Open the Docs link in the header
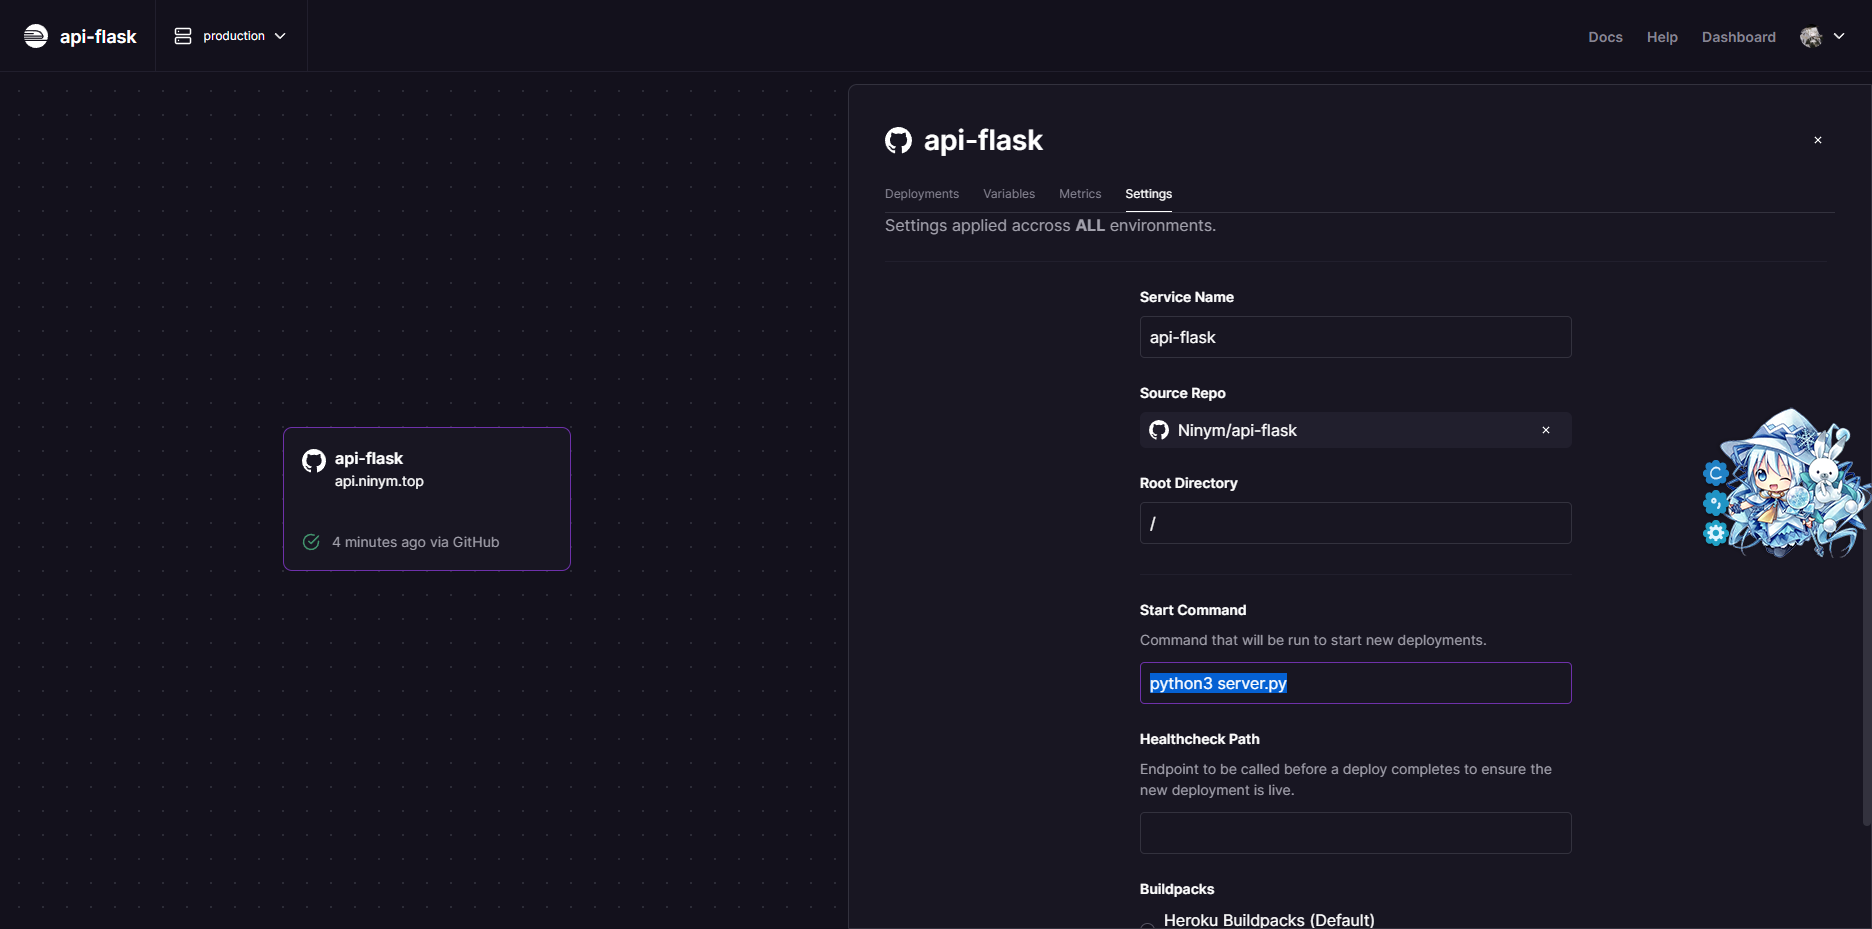This screenshot has height=929, width=1872. [1604, 37]
